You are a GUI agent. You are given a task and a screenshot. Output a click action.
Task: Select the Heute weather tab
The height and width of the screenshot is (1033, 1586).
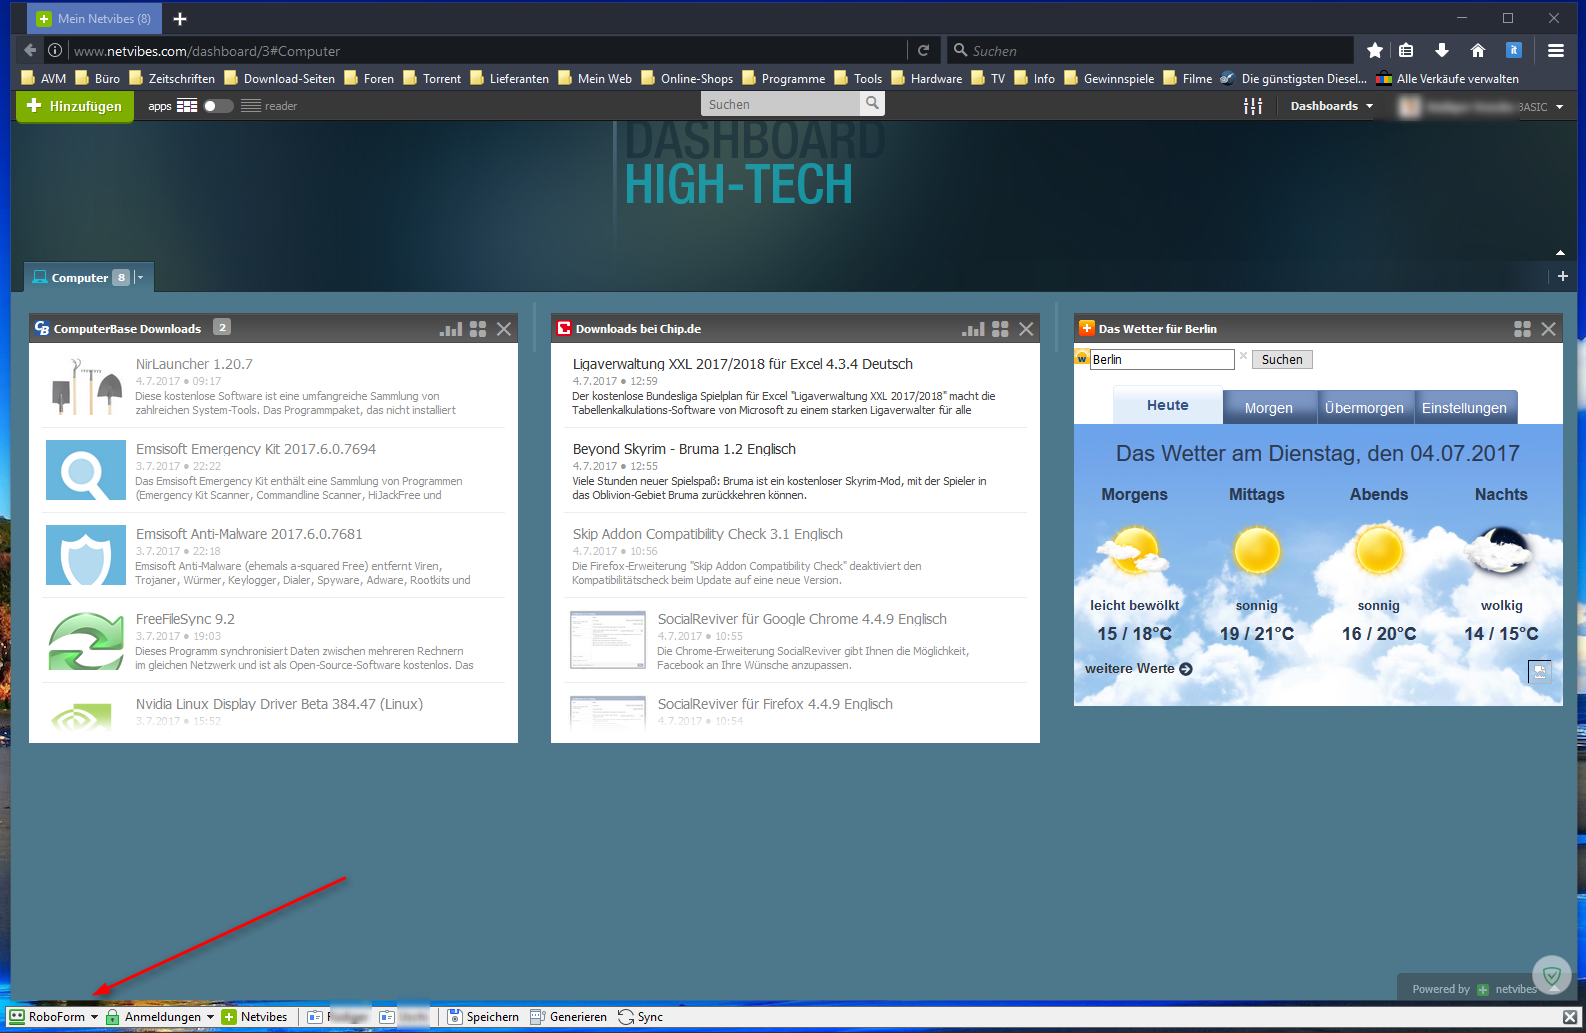pyautogui.click(x=1168, y=406)
